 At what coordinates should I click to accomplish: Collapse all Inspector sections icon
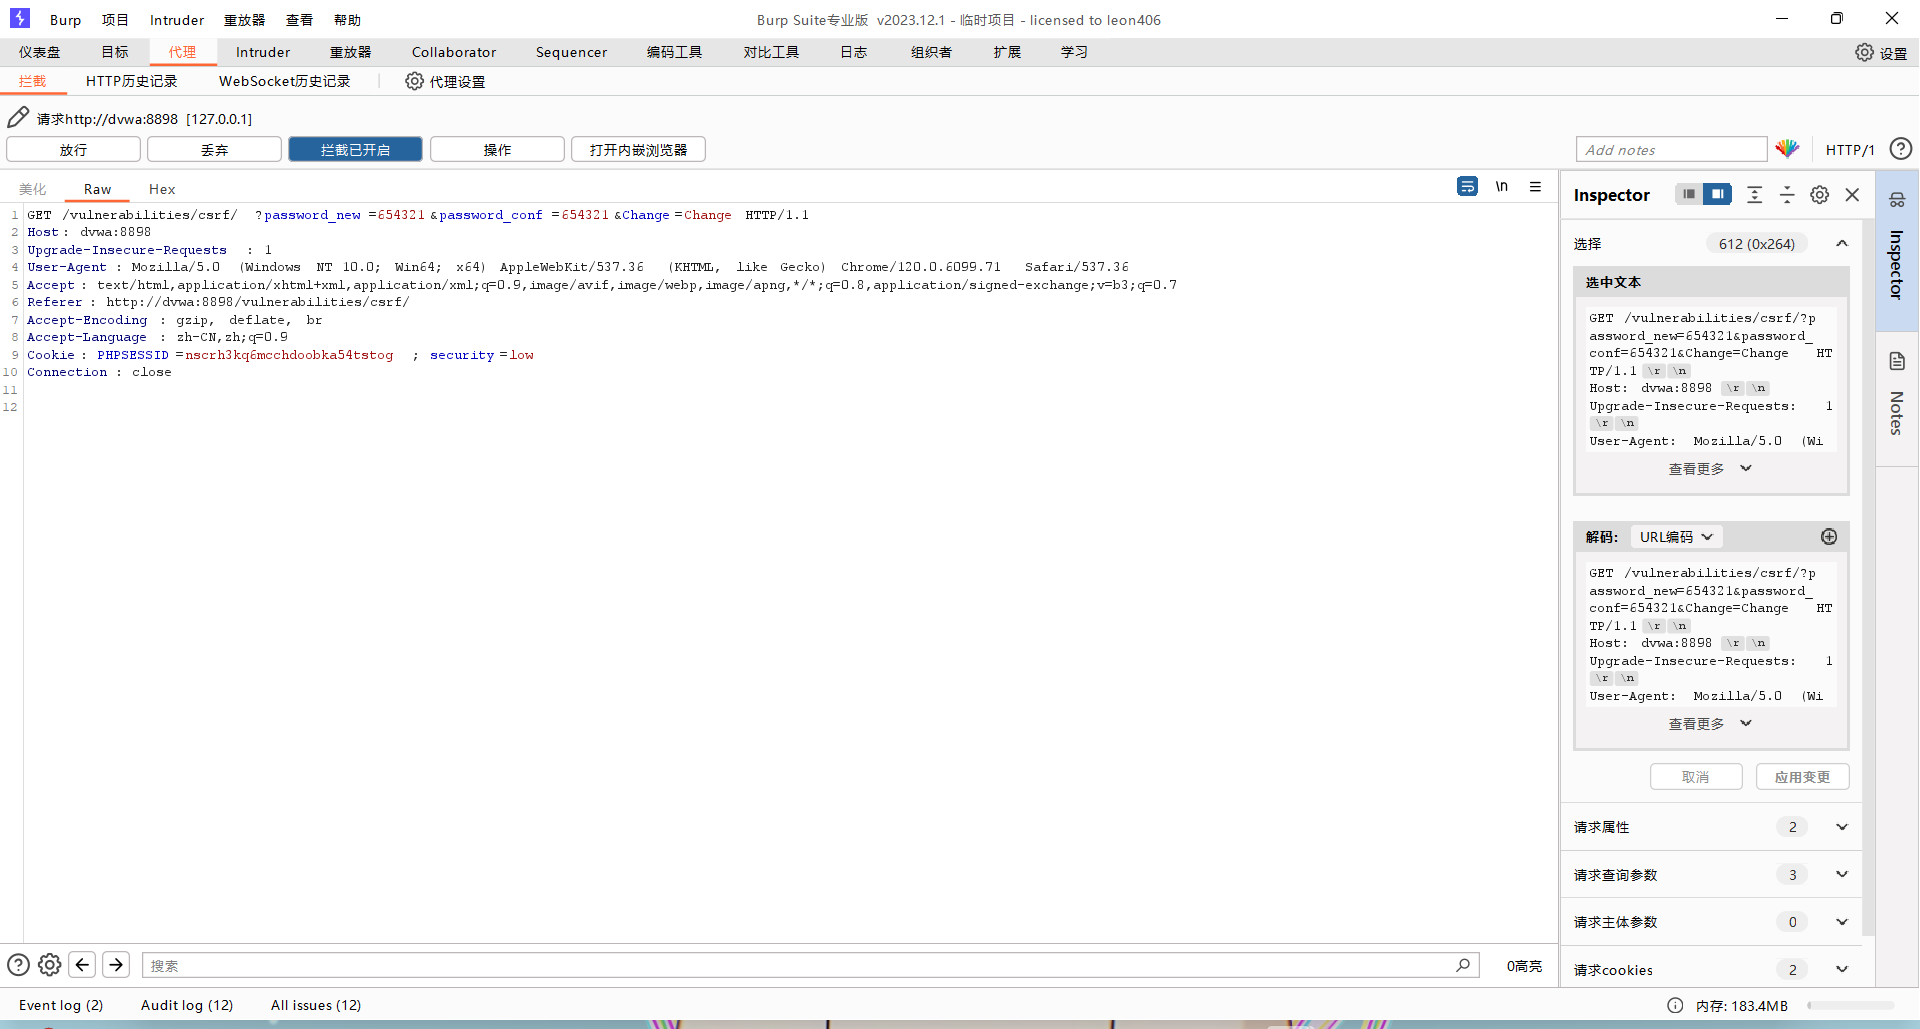click(x=1787, y=195)
